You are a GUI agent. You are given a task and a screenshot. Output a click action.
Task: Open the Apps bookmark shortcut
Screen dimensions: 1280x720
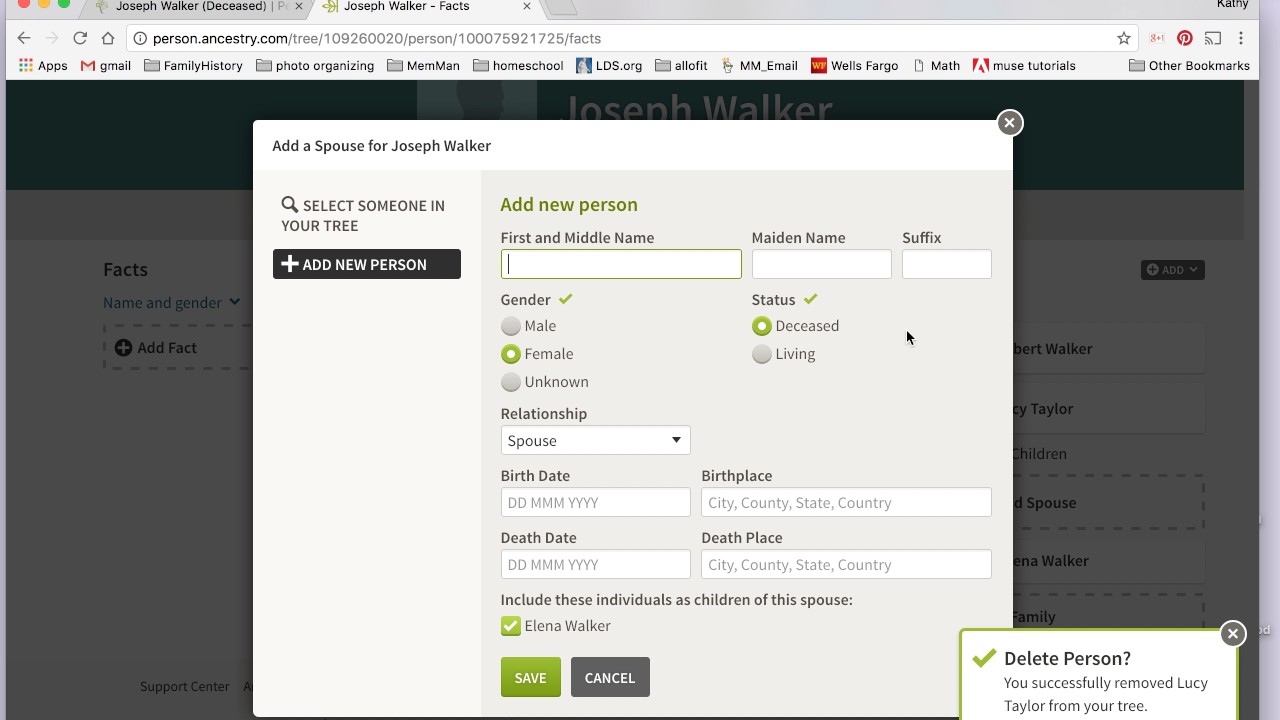pos(43,66)
